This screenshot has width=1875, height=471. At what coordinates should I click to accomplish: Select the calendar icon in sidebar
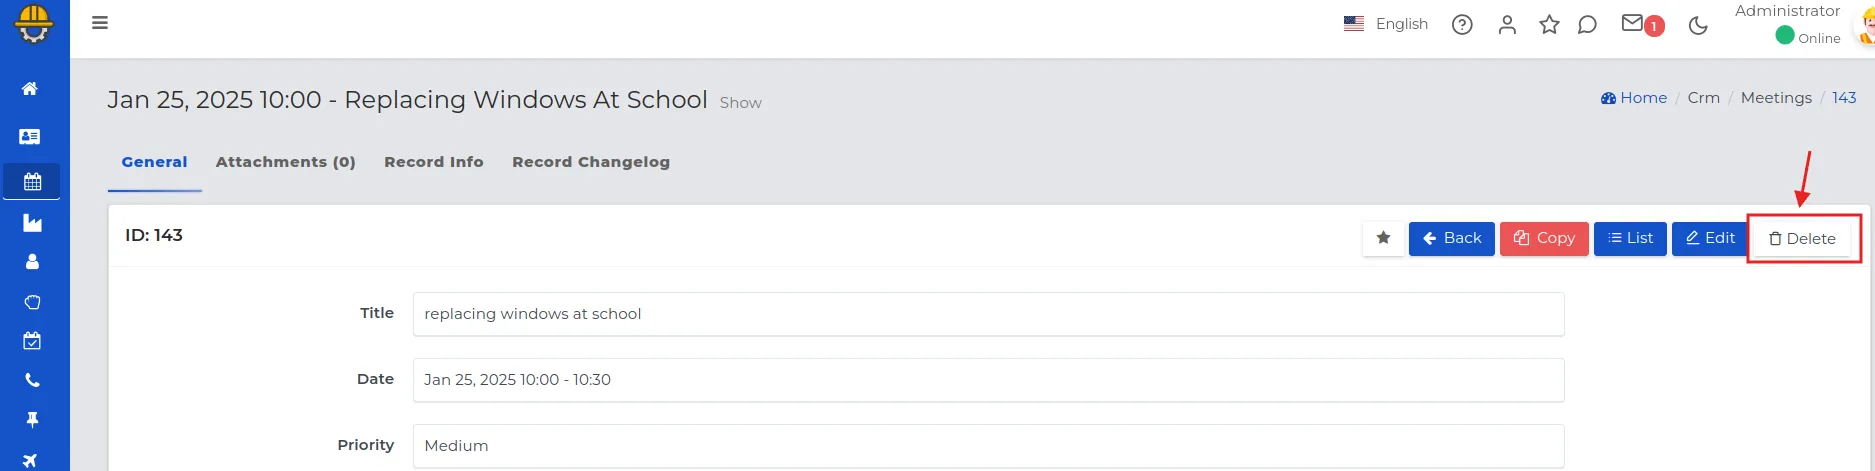(x=32, y=182)
